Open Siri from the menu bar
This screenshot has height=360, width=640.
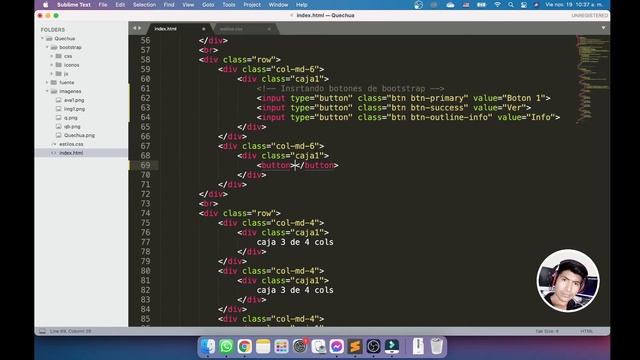536,5
